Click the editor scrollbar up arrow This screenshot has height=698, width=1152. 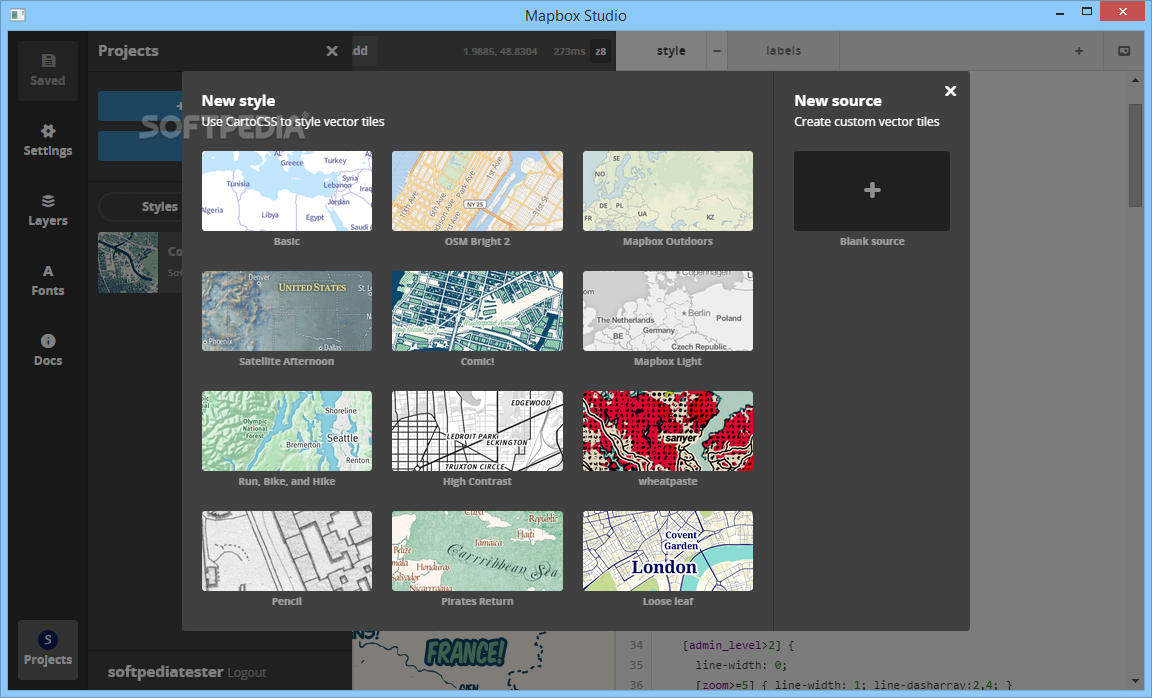pos(1135,80)
